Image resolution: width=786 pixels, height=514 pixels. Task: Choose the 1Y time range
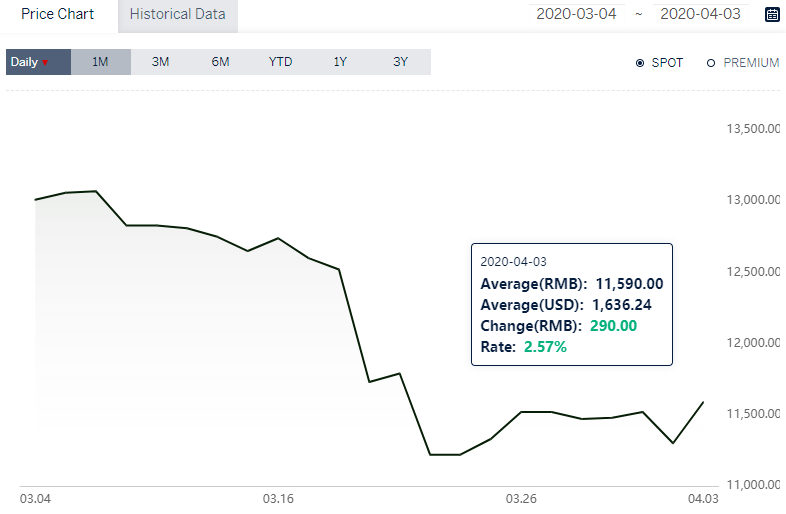340,62
